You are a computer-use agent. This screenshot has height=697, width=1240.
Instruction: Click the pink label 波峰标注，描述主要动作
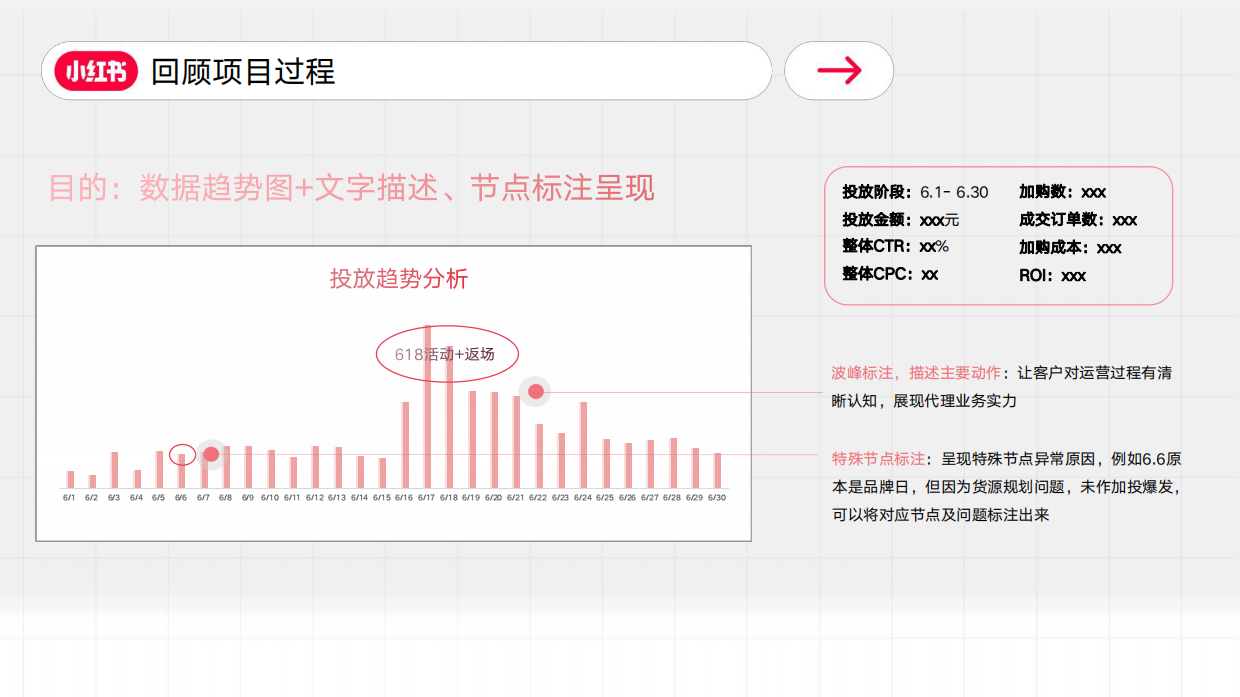click(916, 373)
